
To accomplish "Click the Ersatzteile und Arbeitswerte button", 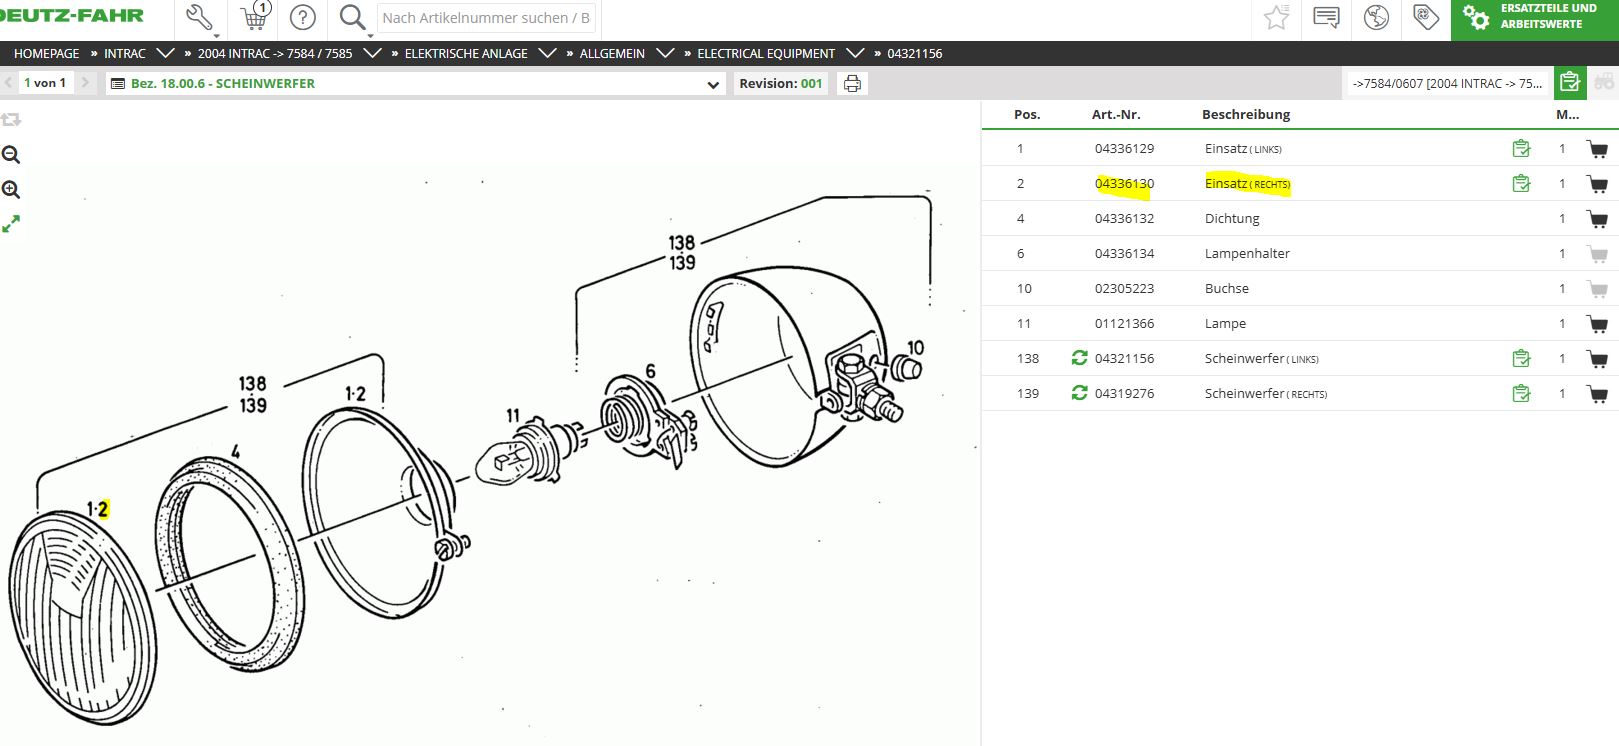I will pyautogui.click(x=1534, y=17).
